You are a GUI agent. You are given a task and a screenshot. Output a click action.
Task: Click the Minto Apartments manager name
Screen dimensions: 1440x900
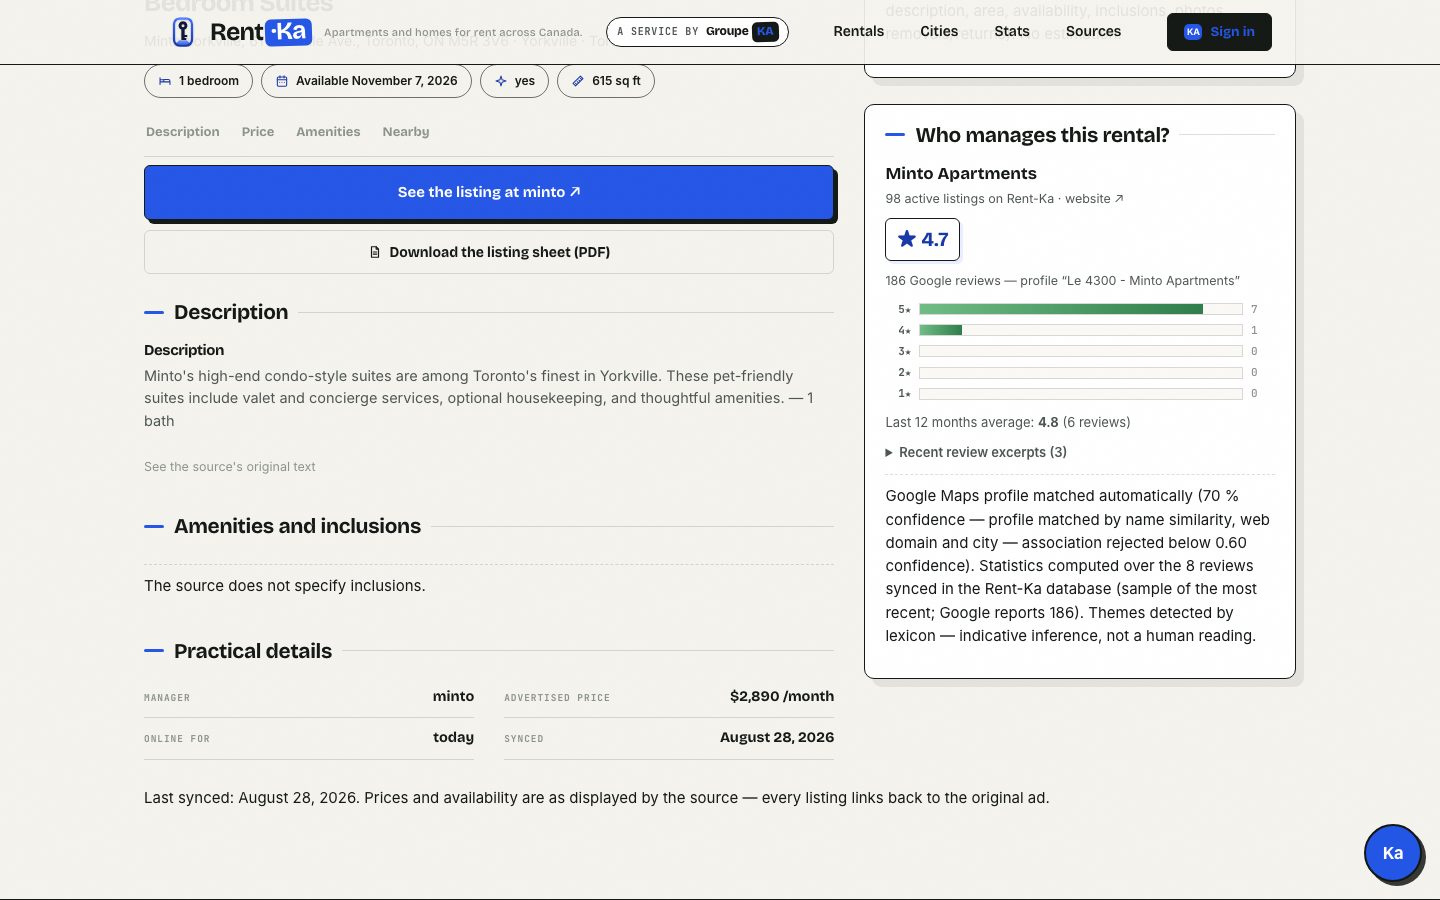click(961, 173)
